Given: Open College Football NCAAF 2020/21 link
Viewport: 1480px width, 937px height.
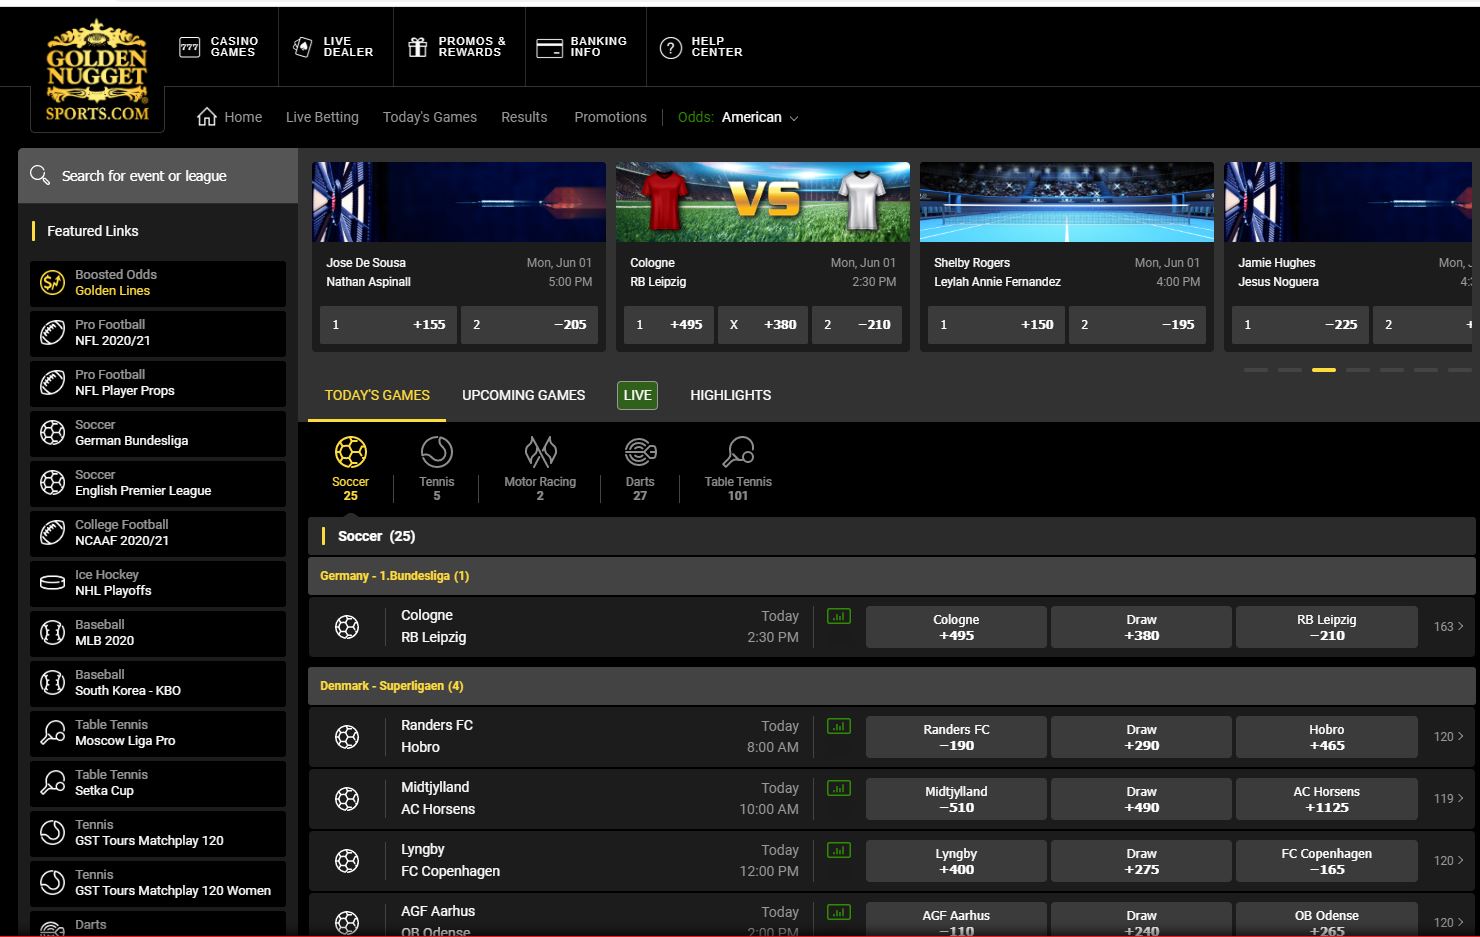Looking at the screenshot, I should point(158,533).
